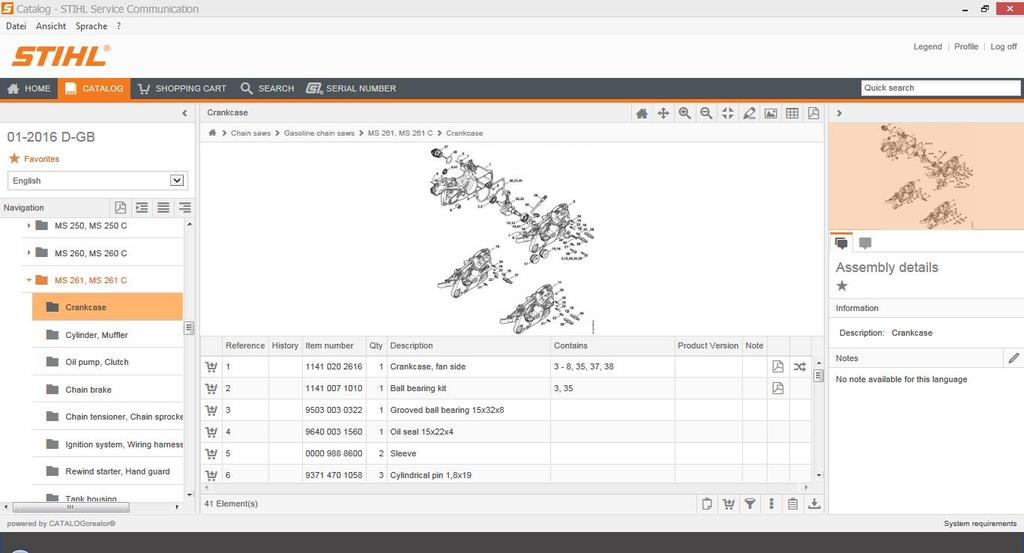Image resolution: width=1024 pixels, height=553 pixels.
Task: Add Sleeve to shopping cart
Action: pyautogui.click(x=211, y=454)
